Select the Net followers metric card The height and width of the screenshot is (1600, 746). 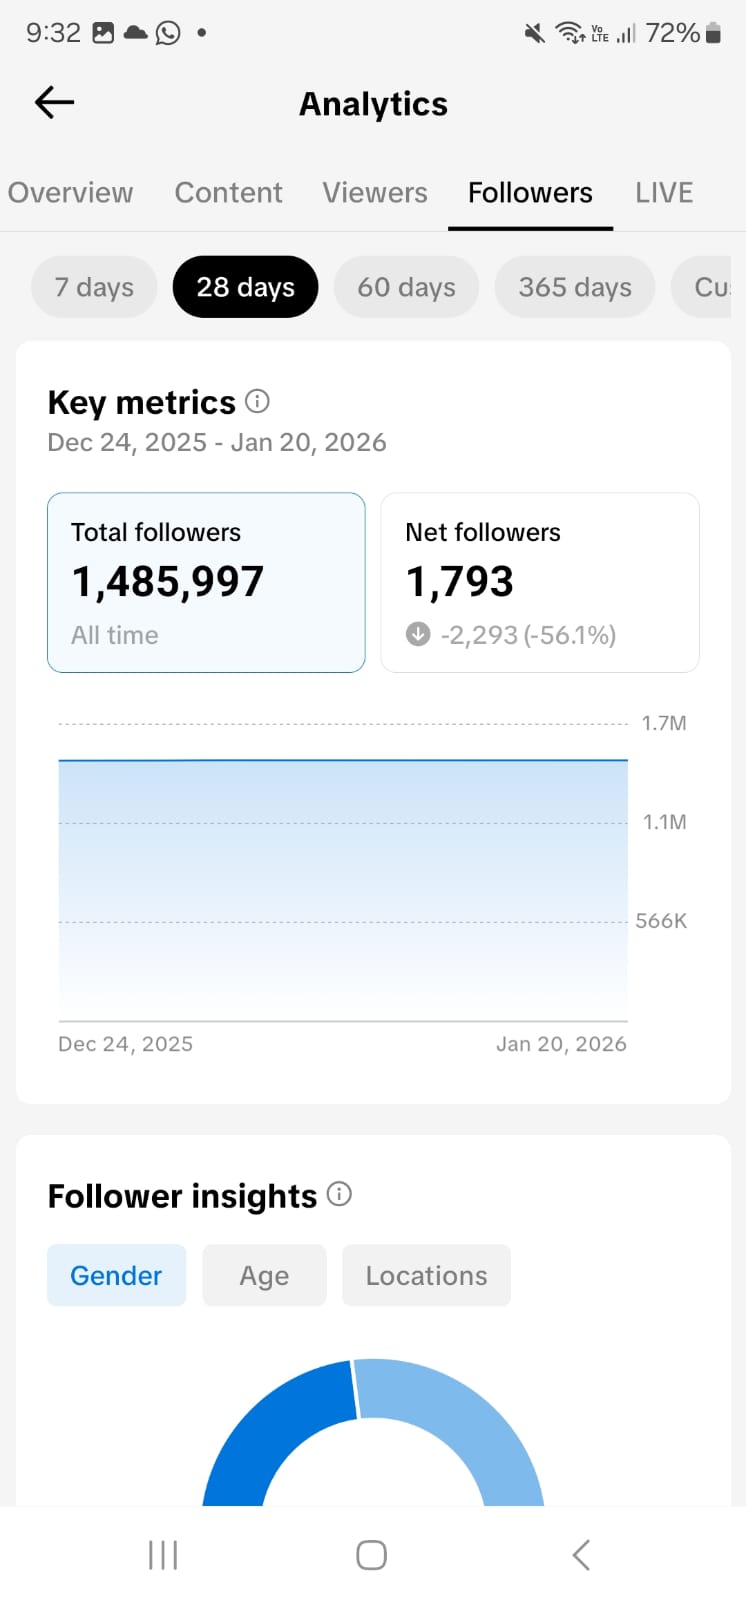539,582
